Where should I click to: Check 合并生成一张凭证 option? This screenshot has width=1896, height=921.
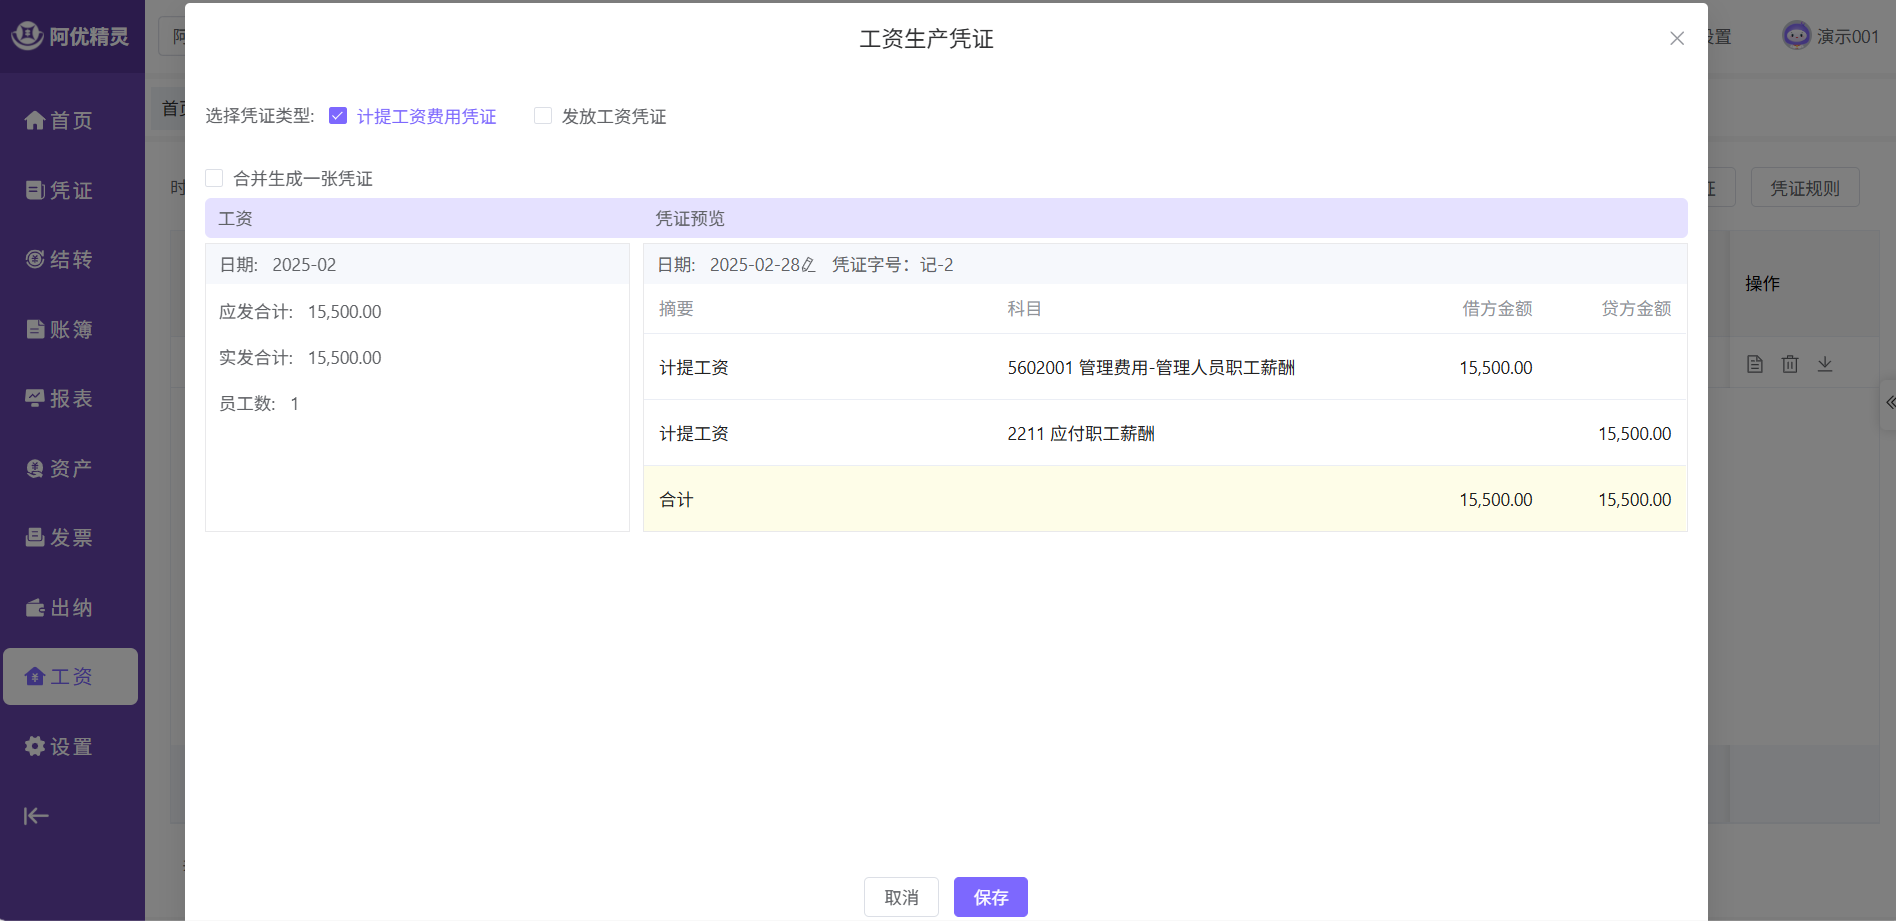pos(214,178)
